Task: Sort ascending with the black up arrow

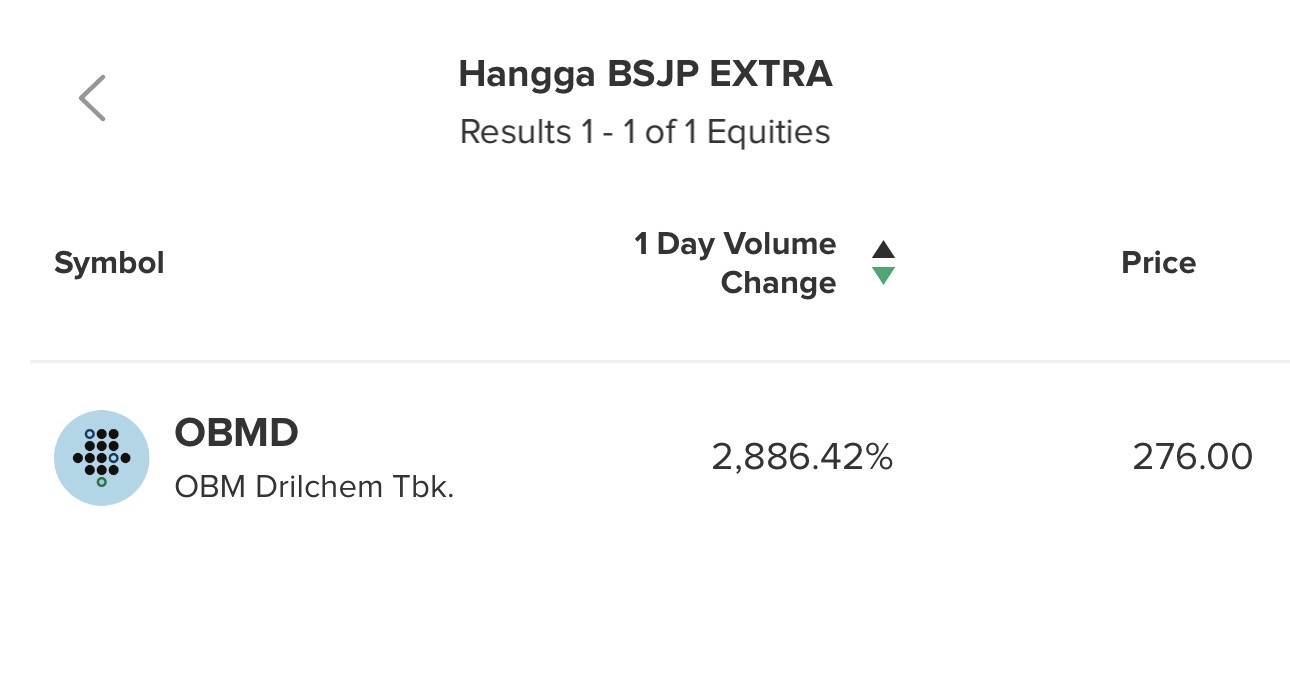Action: coord(883,250)
